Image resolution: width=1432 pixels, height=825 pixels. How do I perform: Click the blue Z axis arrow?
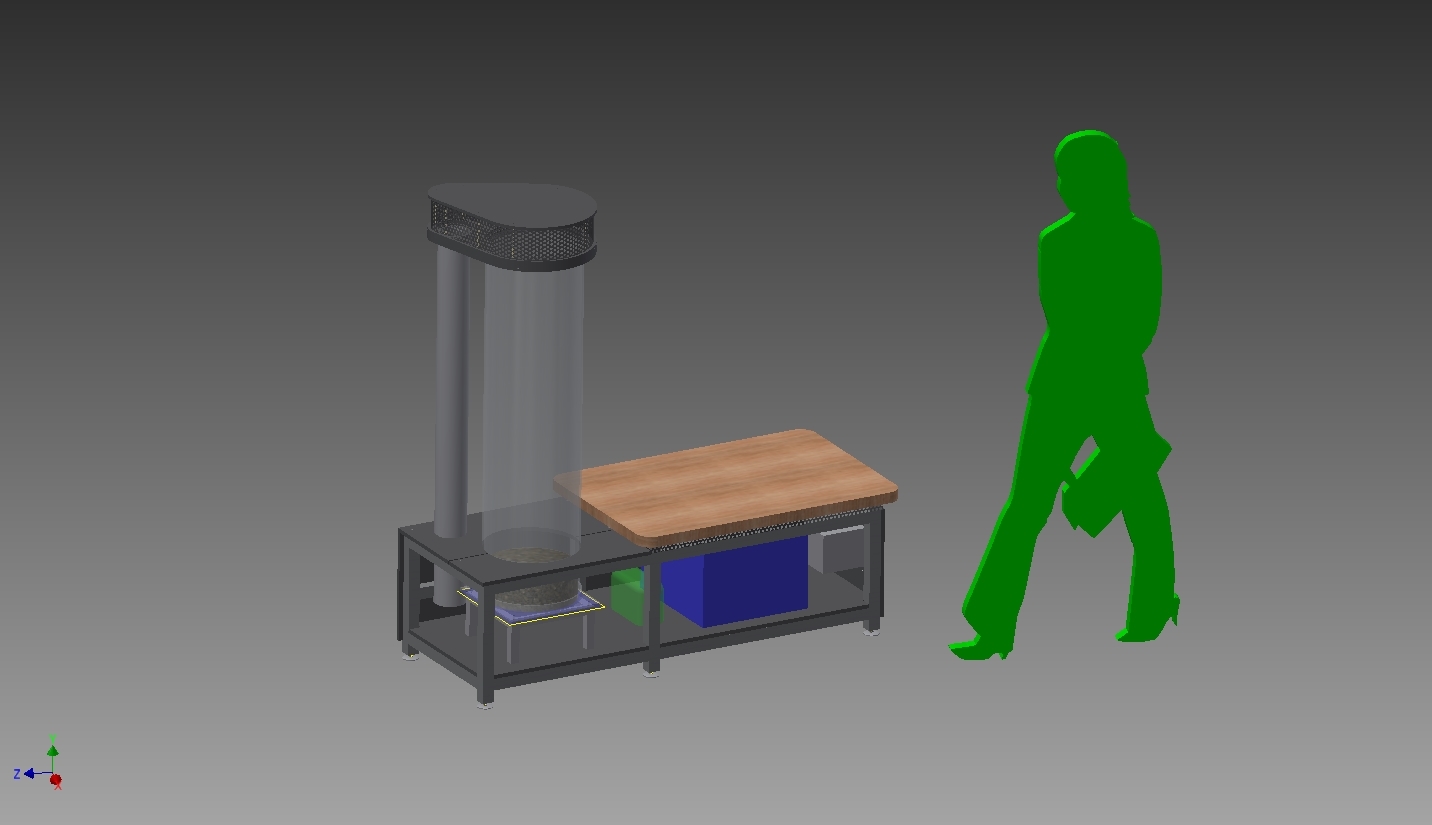coord(30,773)
